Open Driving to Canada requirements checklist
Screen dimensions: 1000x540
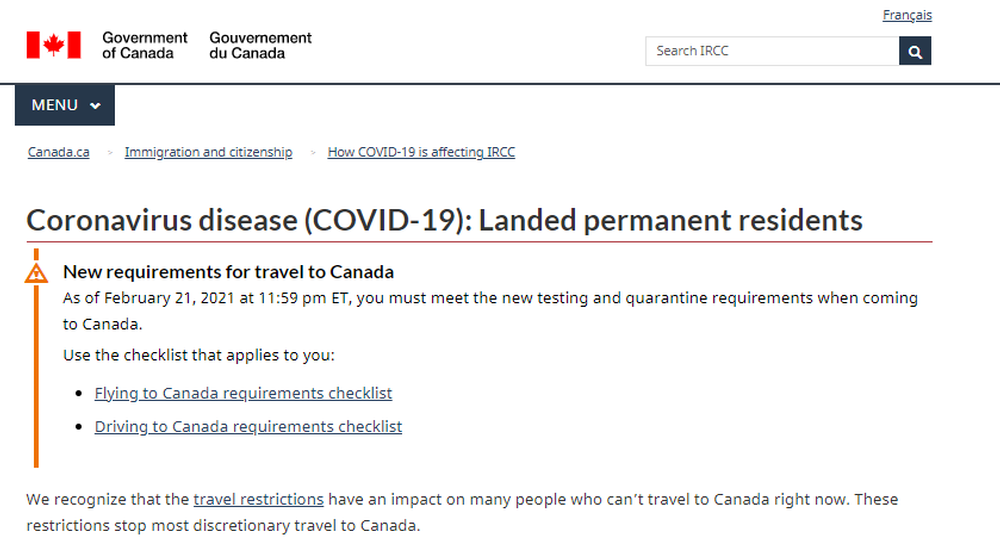coord(248,427)
